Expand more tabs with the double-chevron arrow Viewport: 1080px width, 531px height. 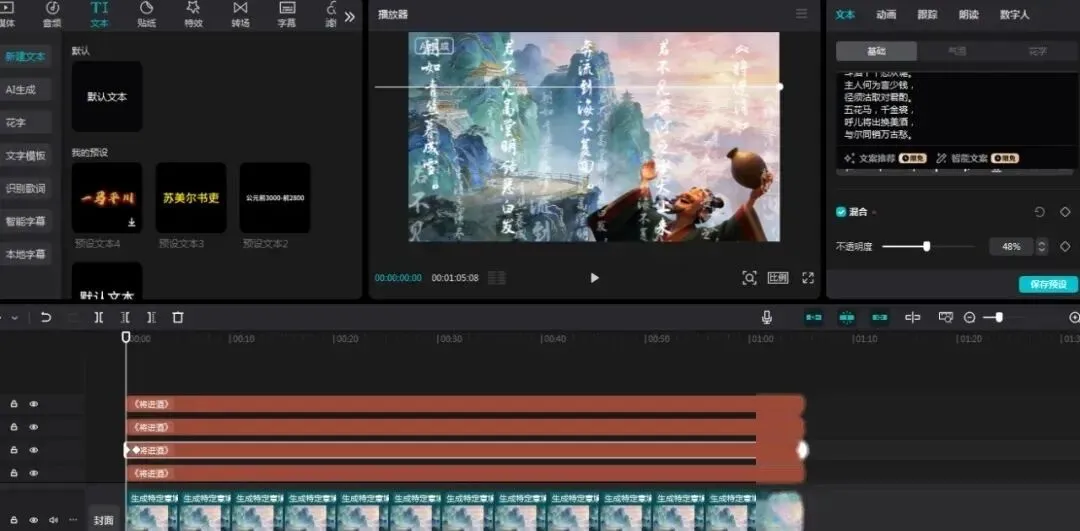[x=350, y=17]
